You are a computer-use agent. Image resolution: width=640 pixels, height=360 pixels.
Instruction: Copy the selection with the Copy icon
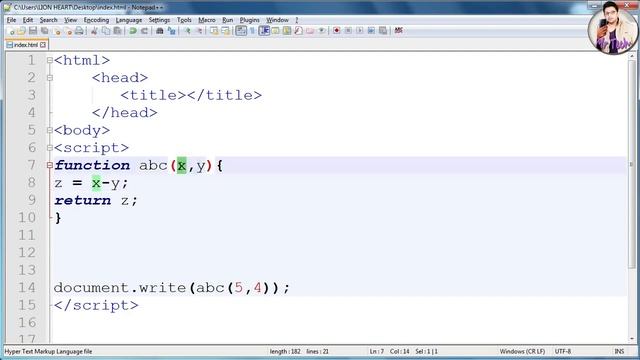106,31
